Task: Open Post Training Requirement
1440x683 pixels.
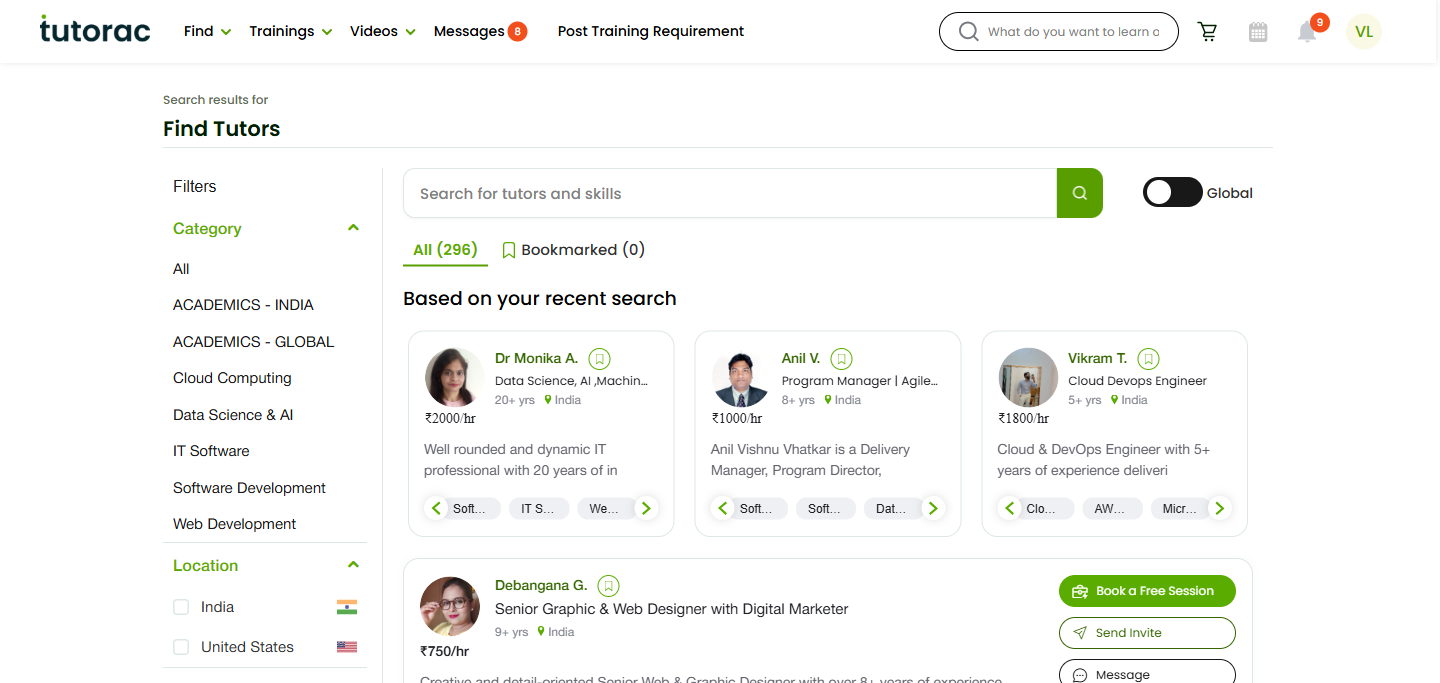Action: tap(651, 31)
